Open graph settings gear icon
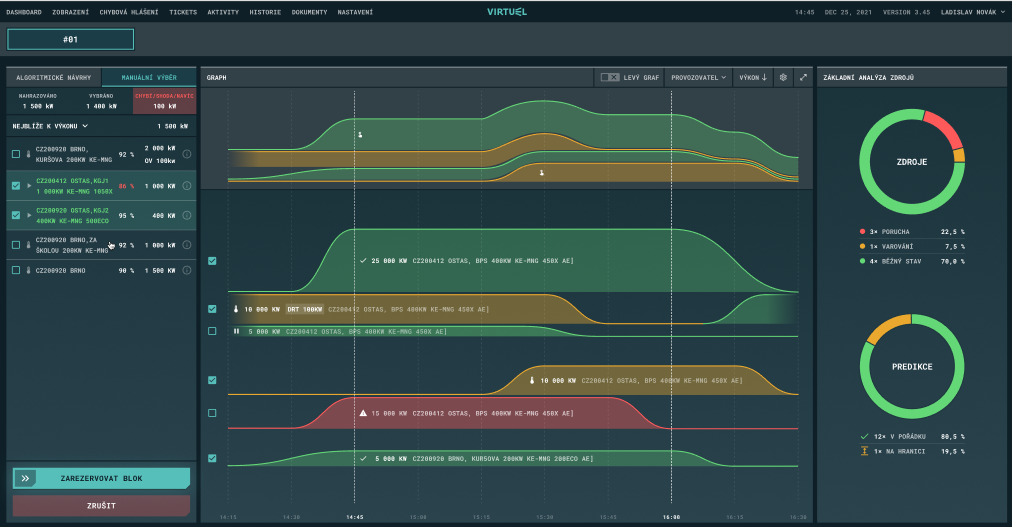Screen dimensions: 1012x527 [783, 77]
